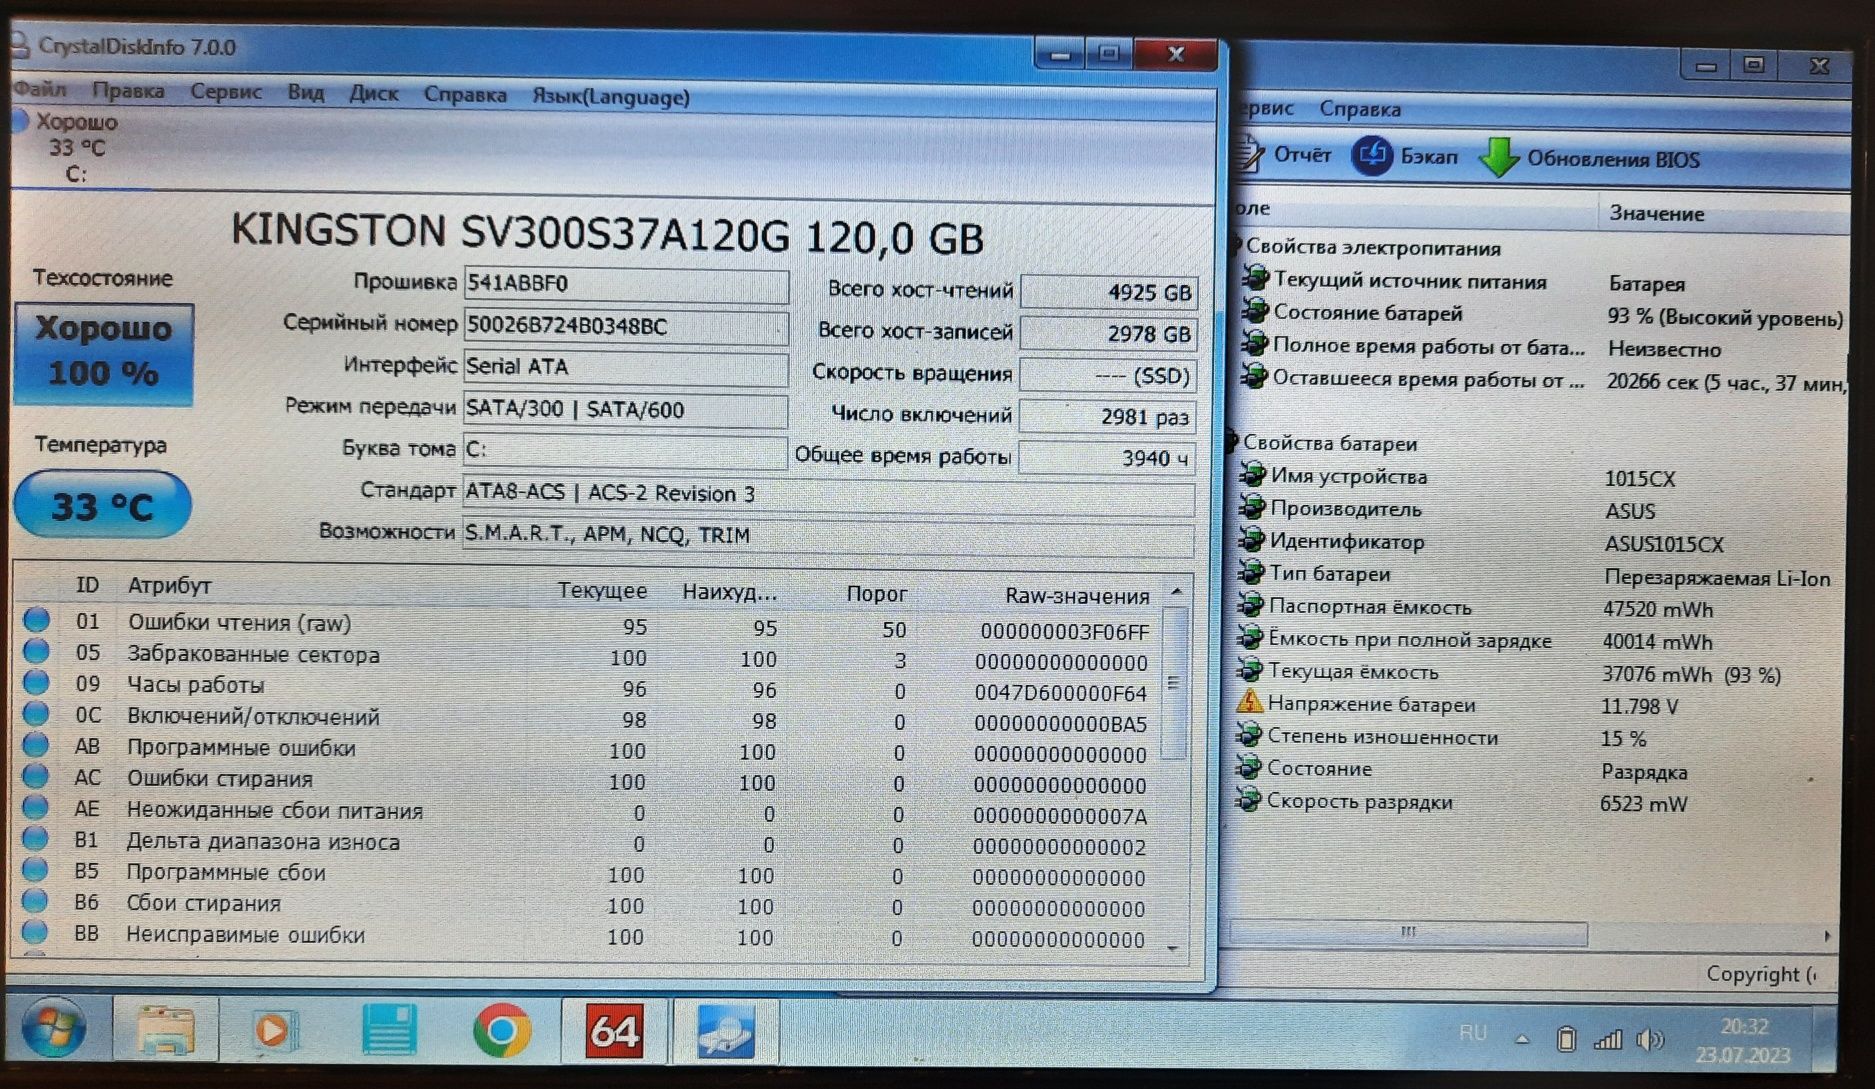The width and height of the screenshot is (1875, 1089).
Task: Click the SMART list scrollbar down arrow
Action: [x=1174, y=948]
